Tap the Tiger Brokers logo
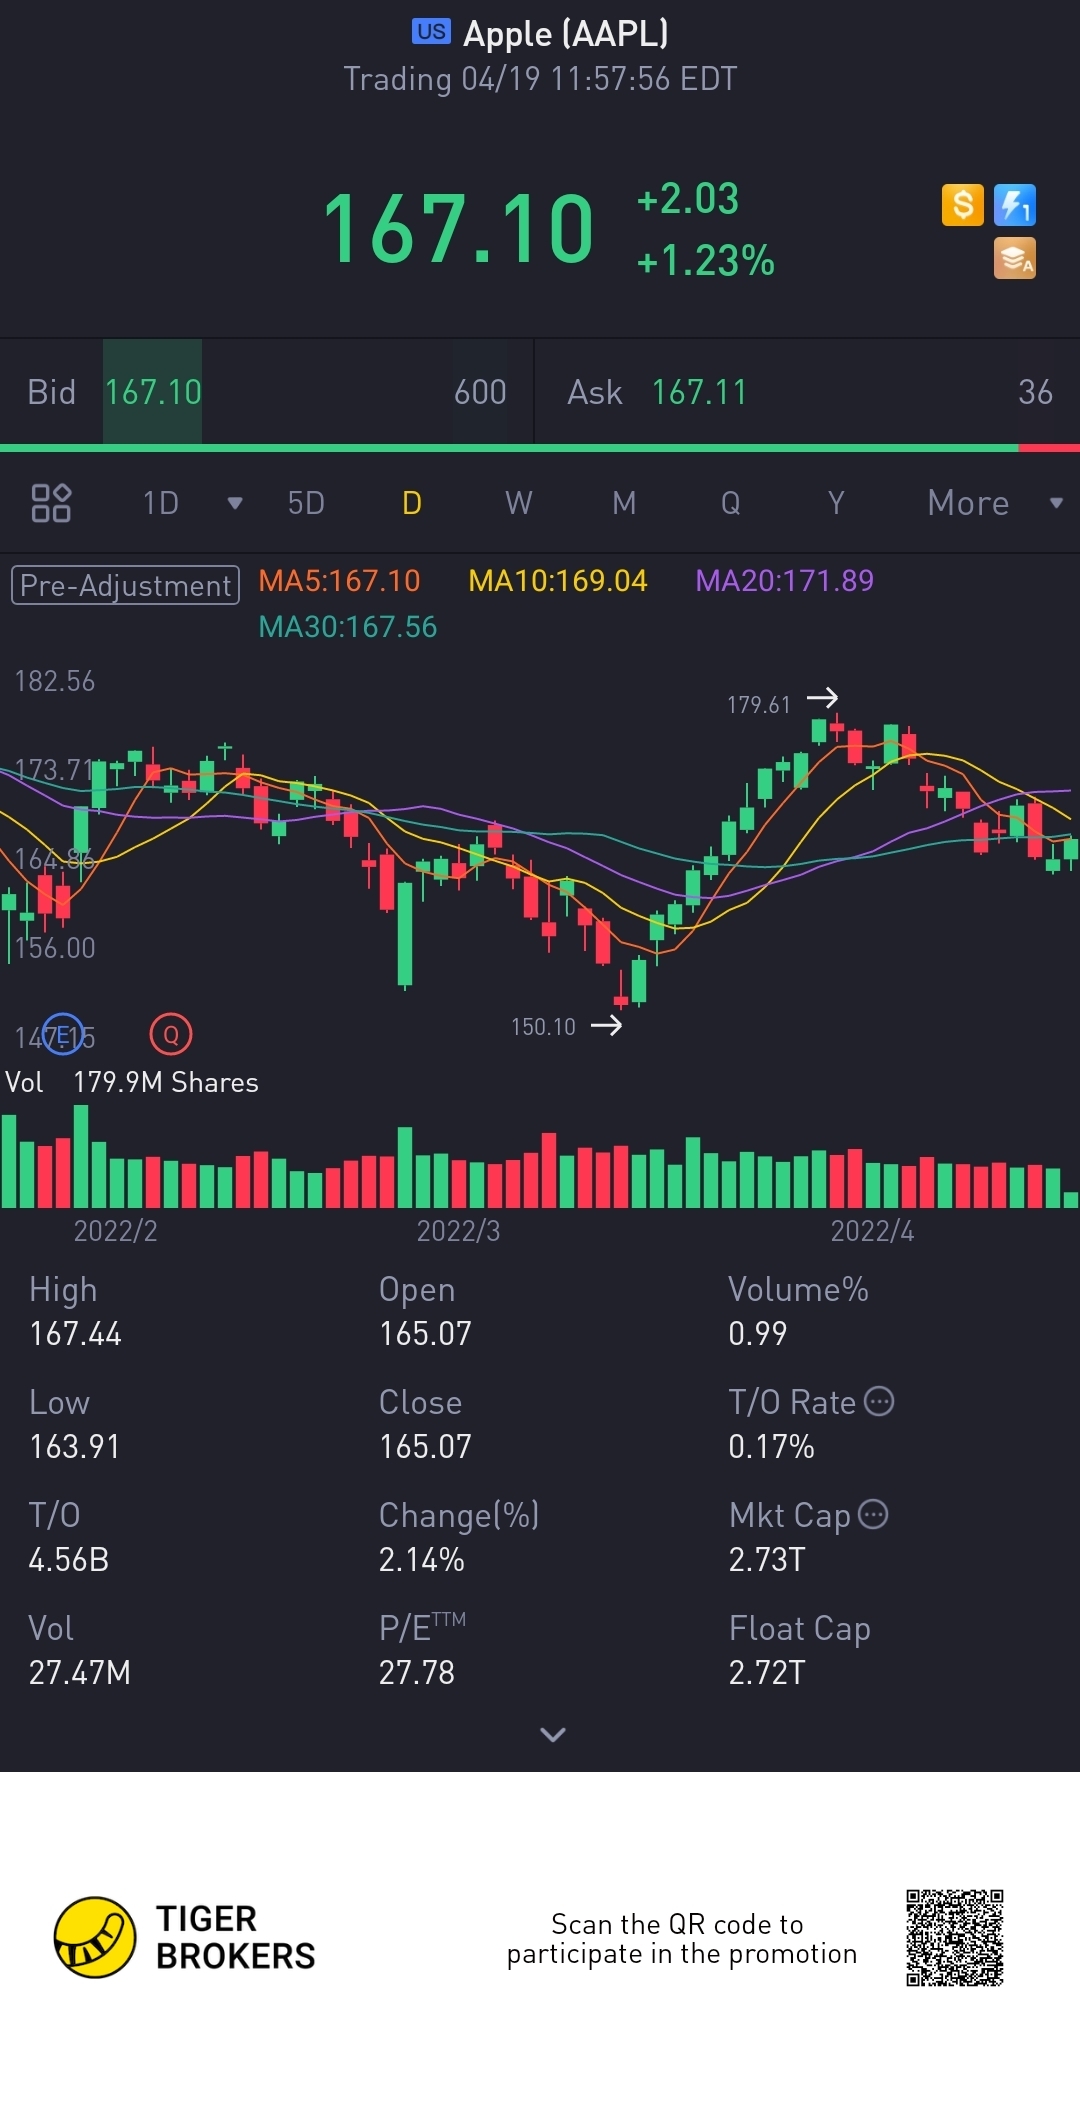Image resolution: width=1080 pixels, height=2104 pixels. [x=185, y=1937]
